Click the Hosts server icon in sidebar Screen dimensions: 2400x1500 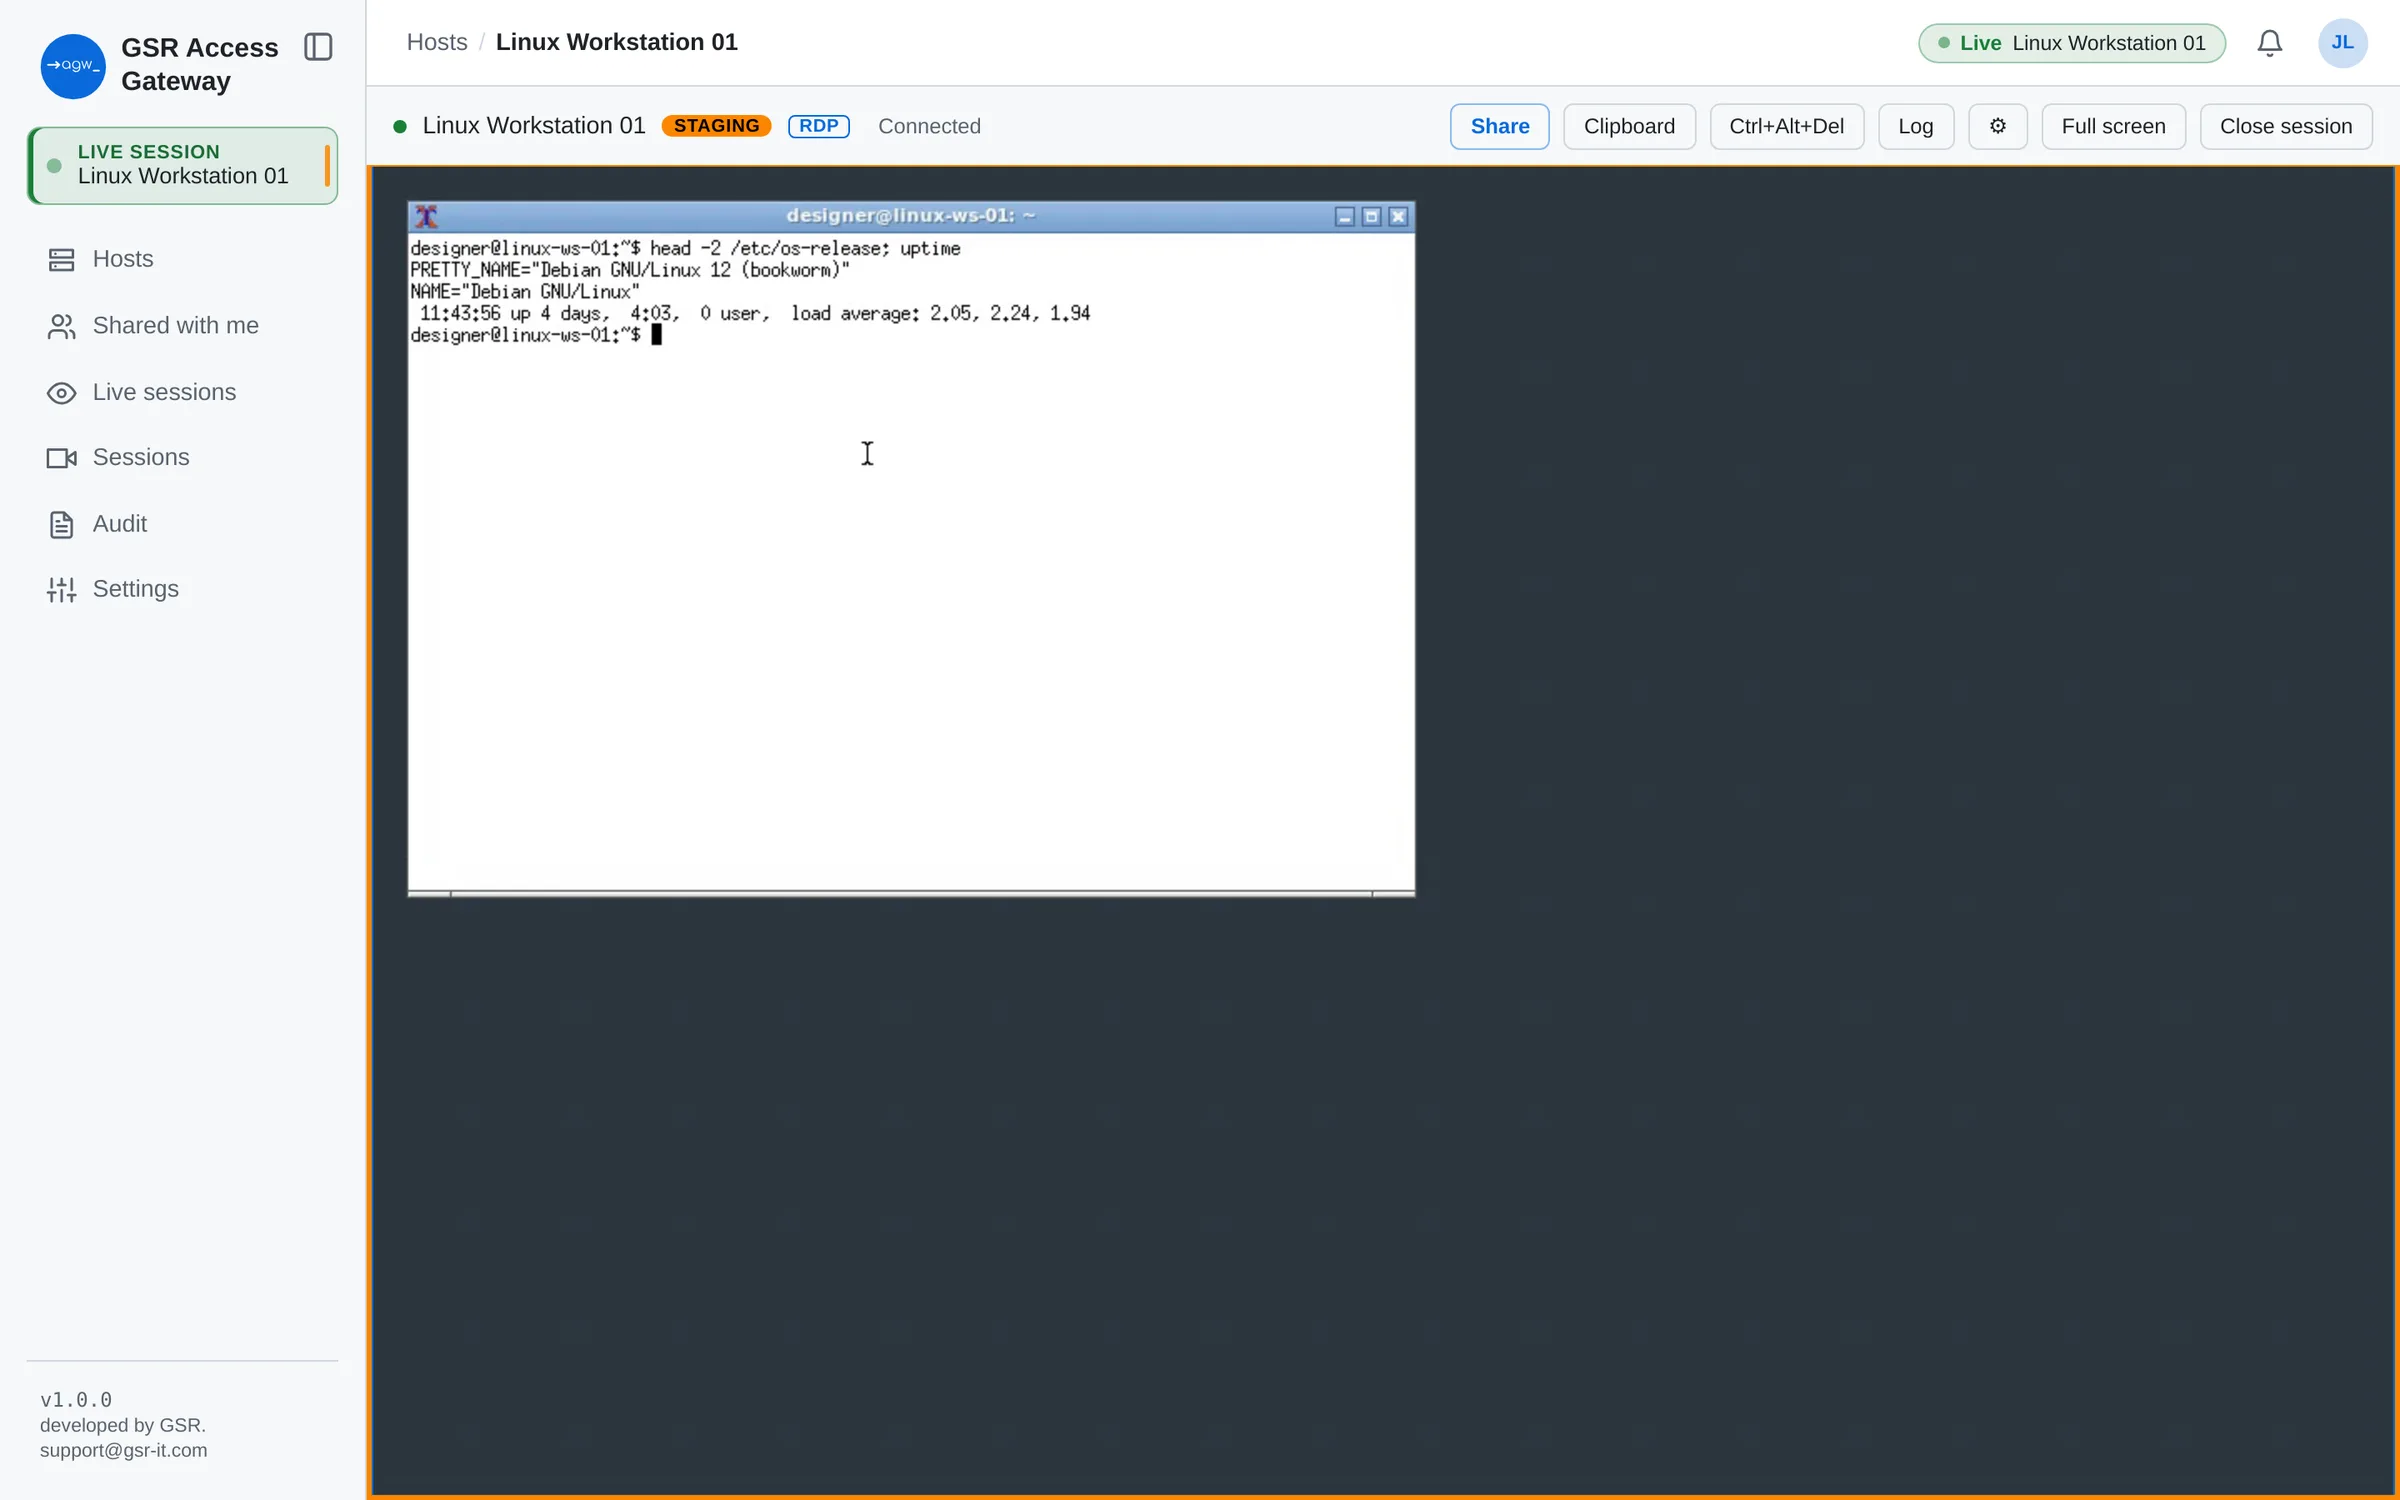click(61, 260)
